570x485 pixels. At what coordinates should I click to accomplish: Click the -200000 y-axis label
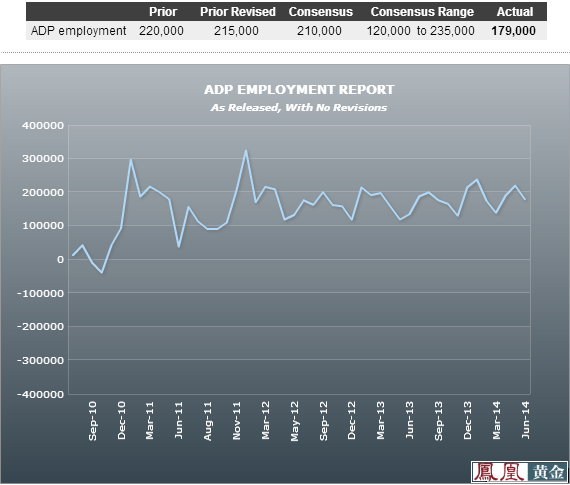click(40, 327)
